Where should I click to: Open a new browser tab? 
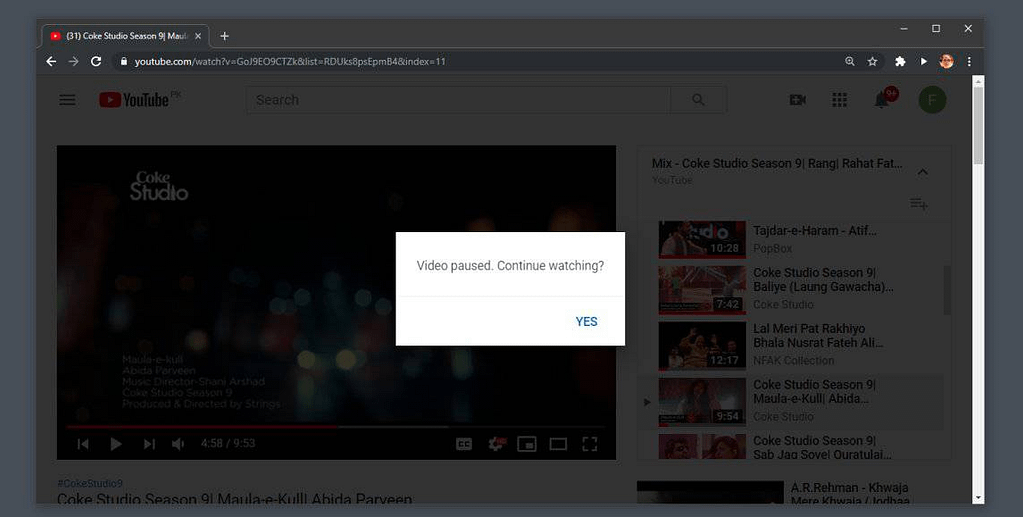pos(224,36)
